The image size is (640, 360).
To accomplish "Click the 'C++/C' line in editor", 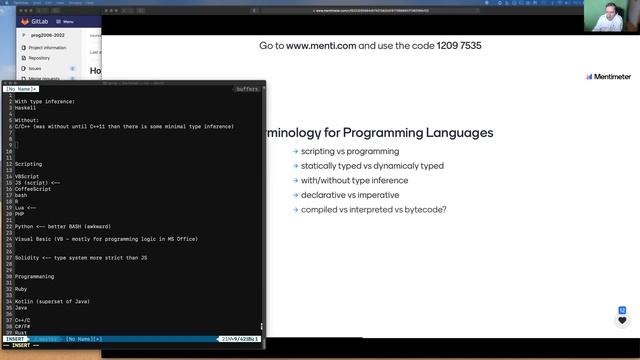I will pos(22,320).
